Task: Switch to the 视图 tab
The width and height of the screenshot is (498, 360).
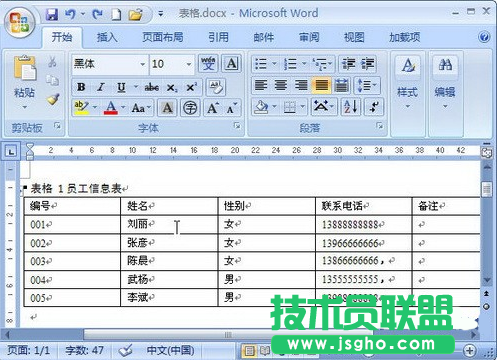Action: click(354, 37)
